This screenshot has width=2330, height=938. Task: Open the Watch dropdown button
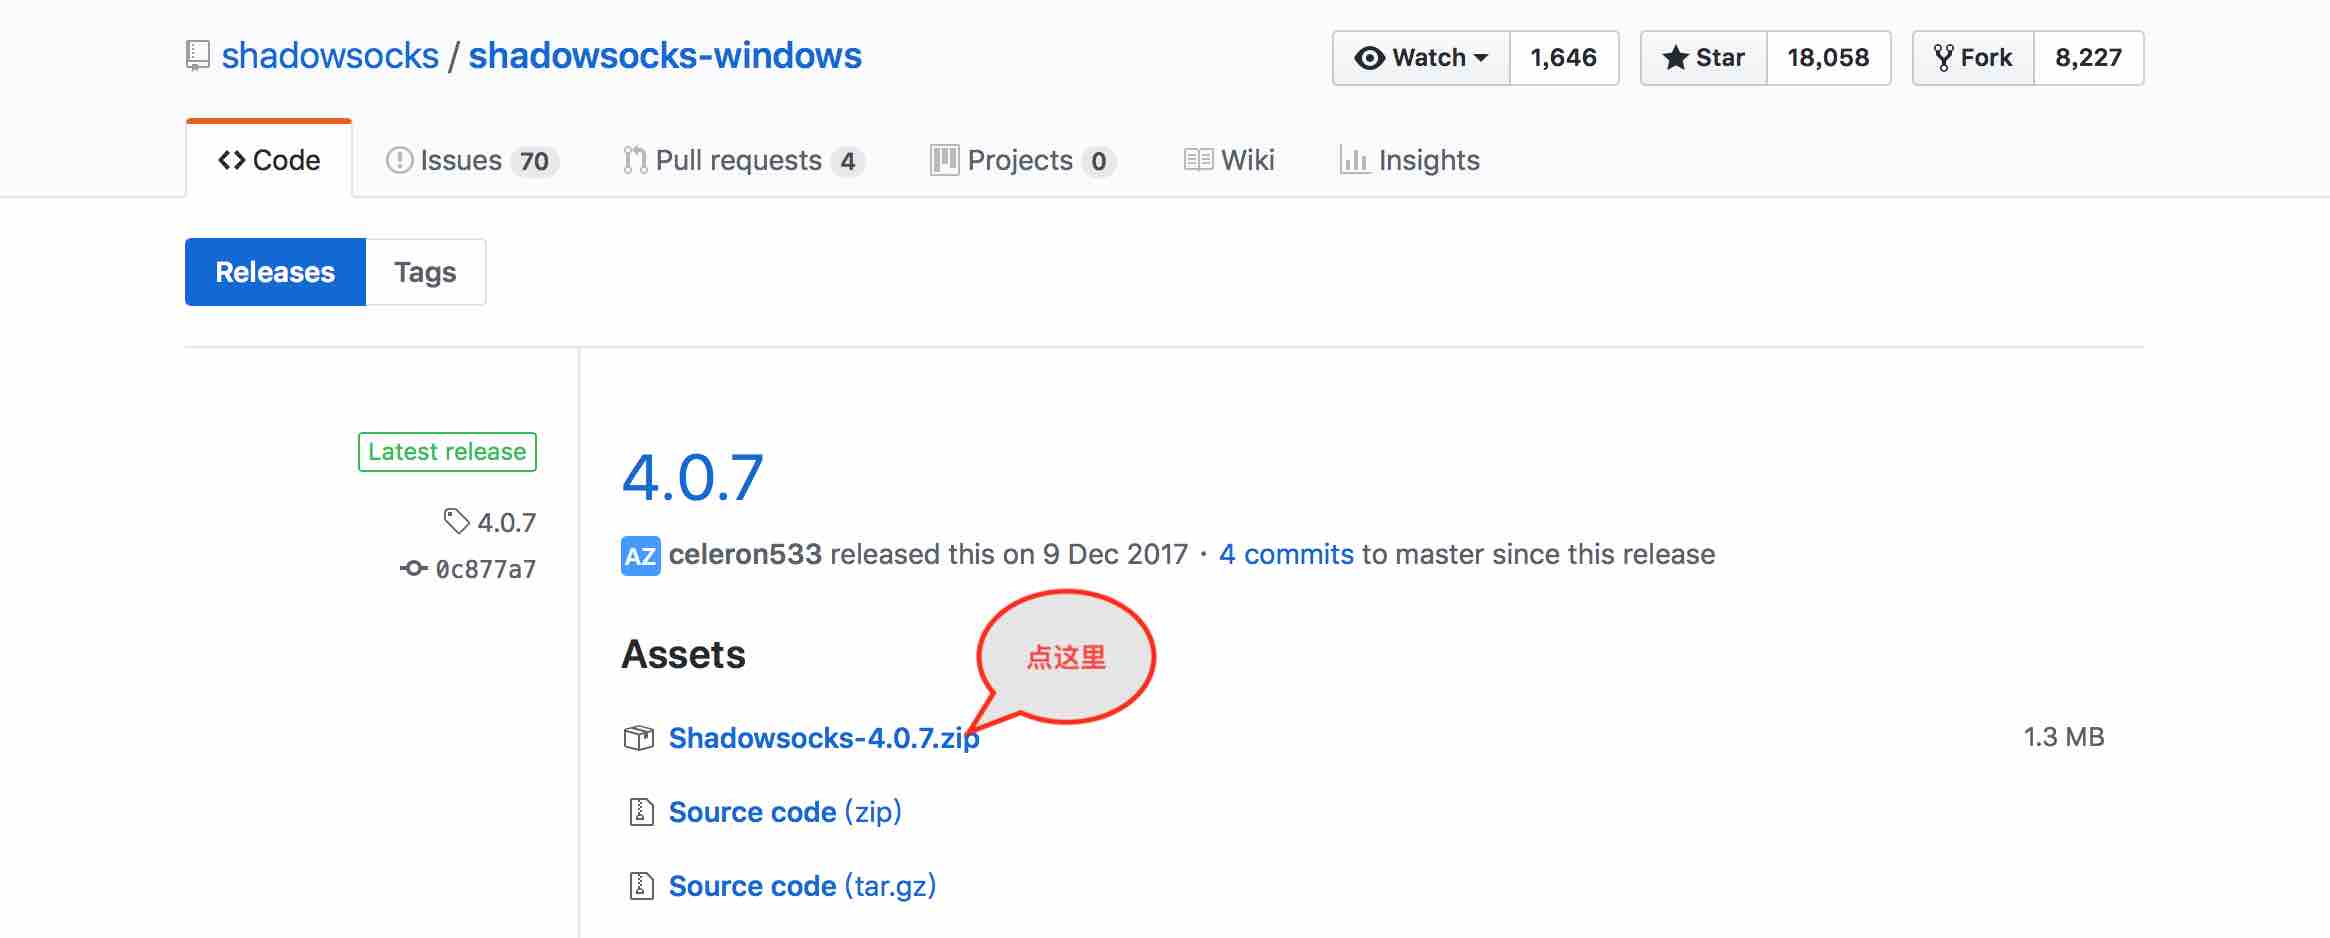(1421, 58)
